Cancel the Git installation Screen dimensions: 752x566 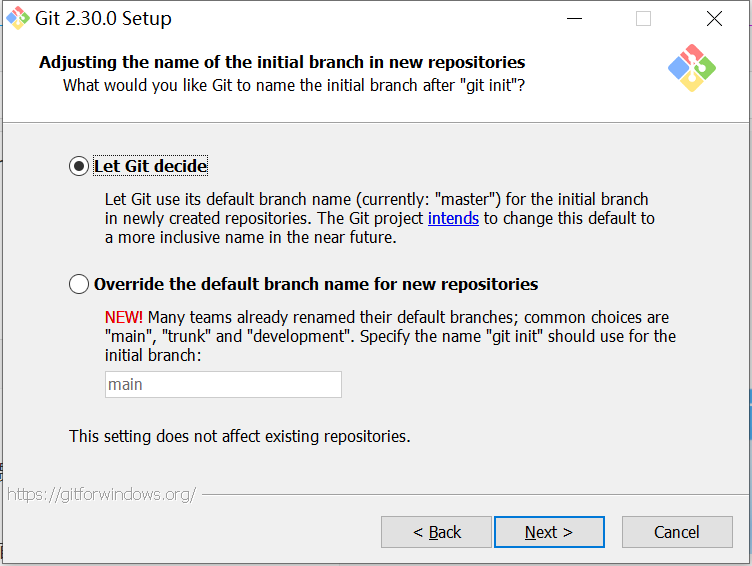coord(676,532)
